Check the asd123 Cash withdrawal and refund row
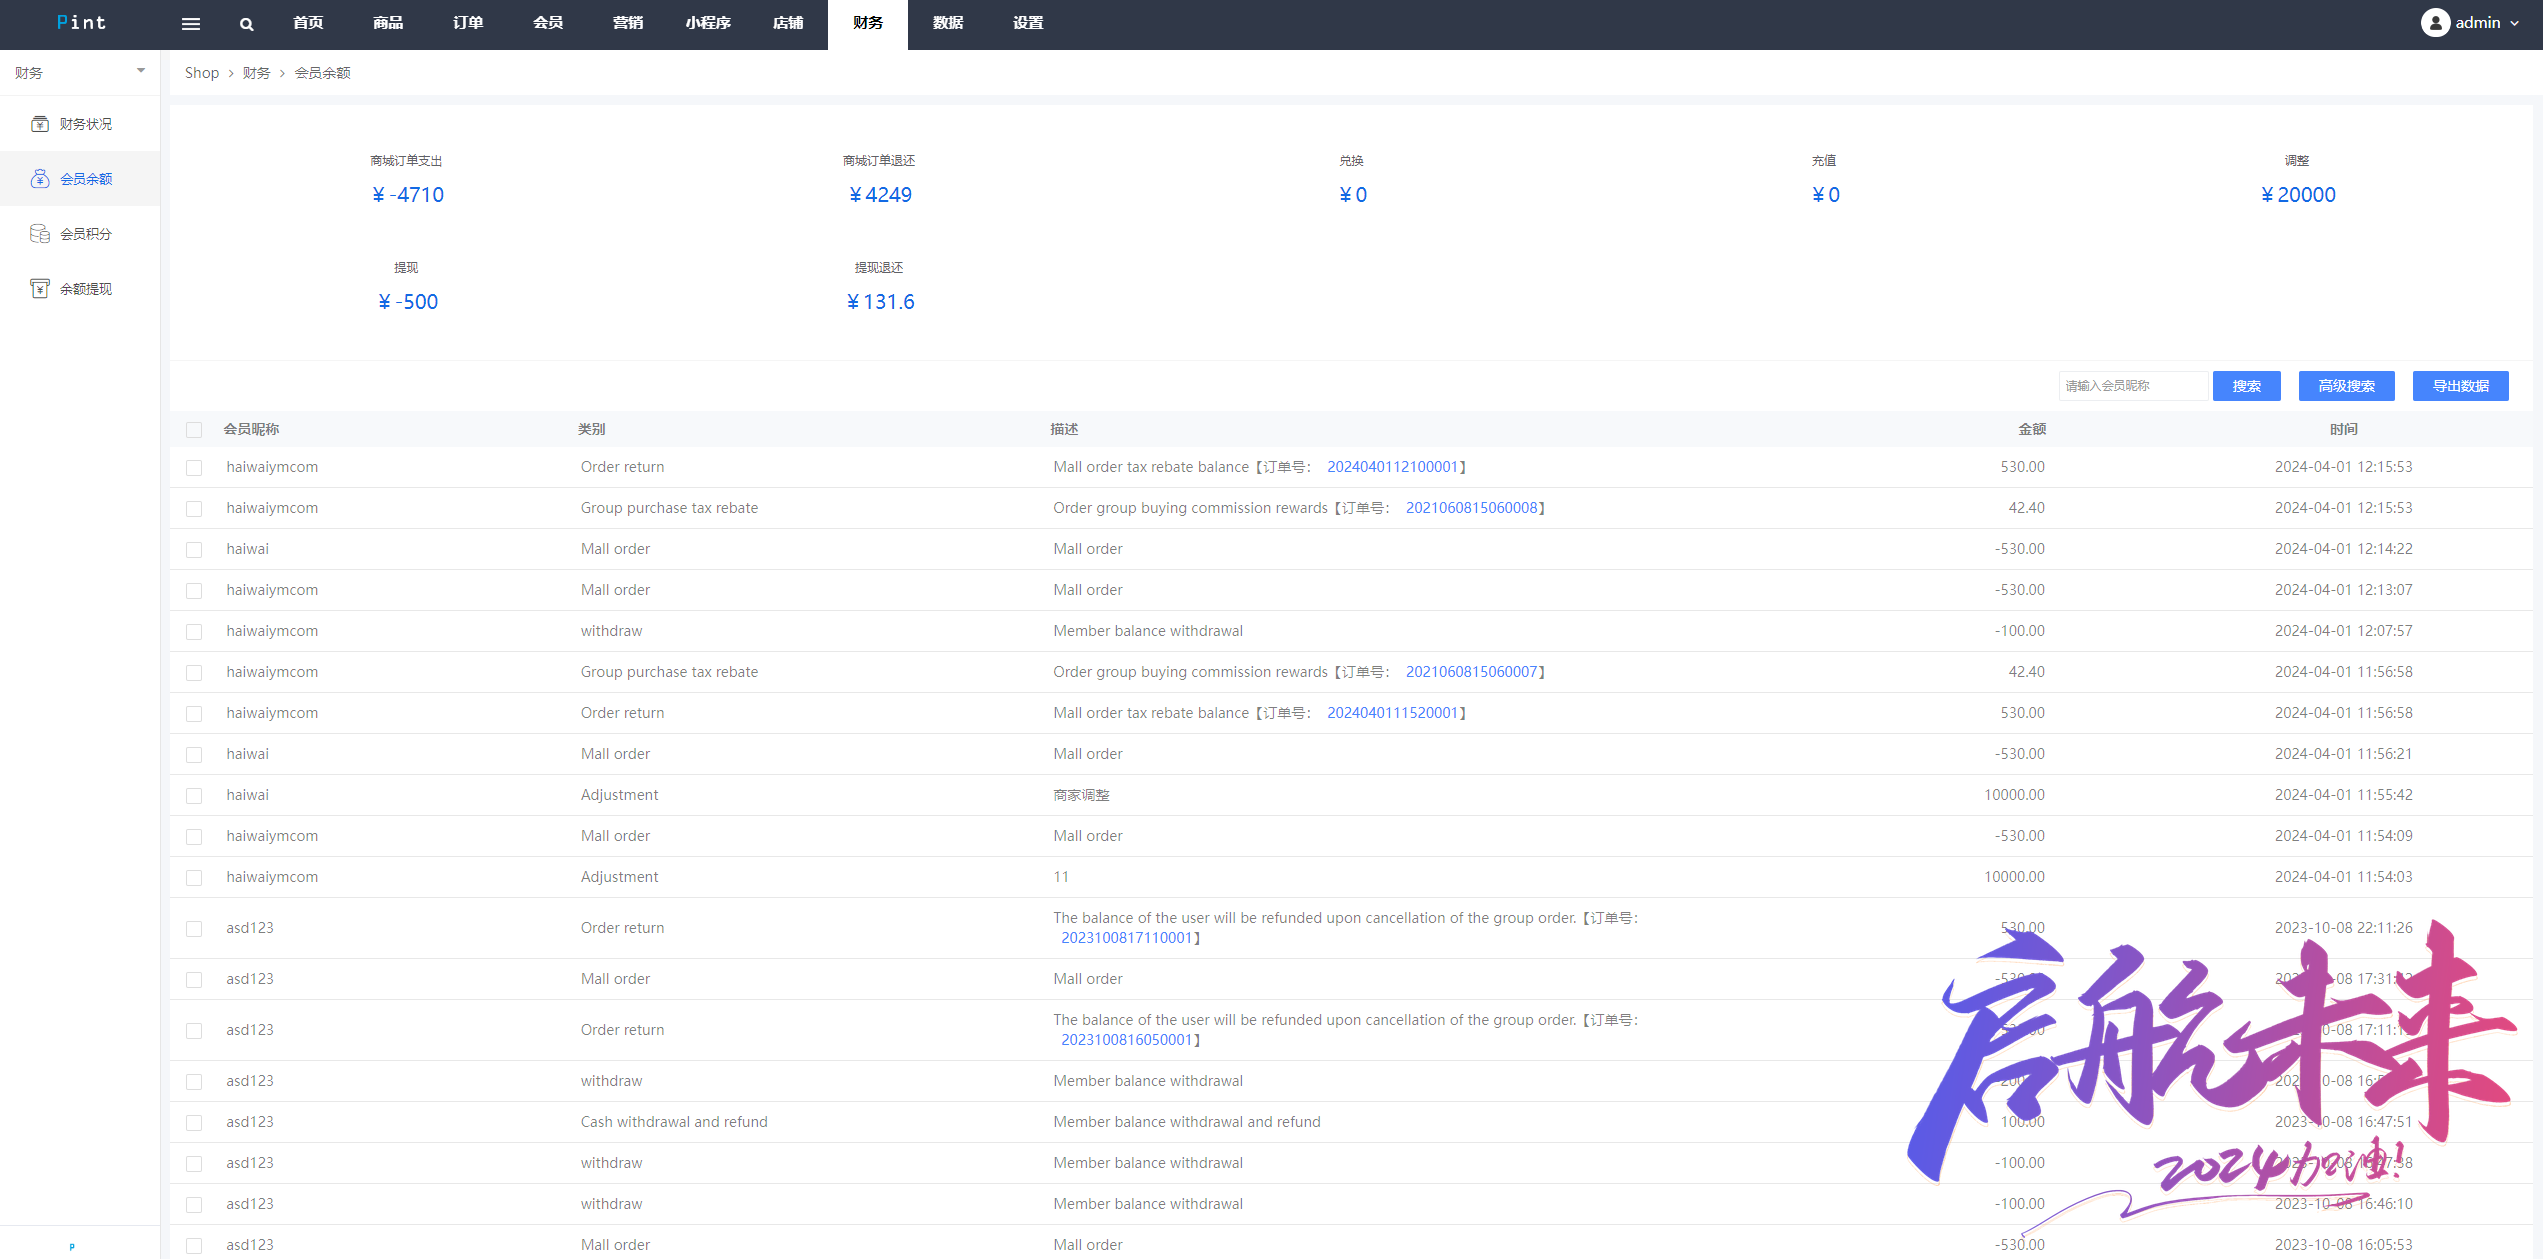This screenshot has width=2543, height=1259. 194,1123
